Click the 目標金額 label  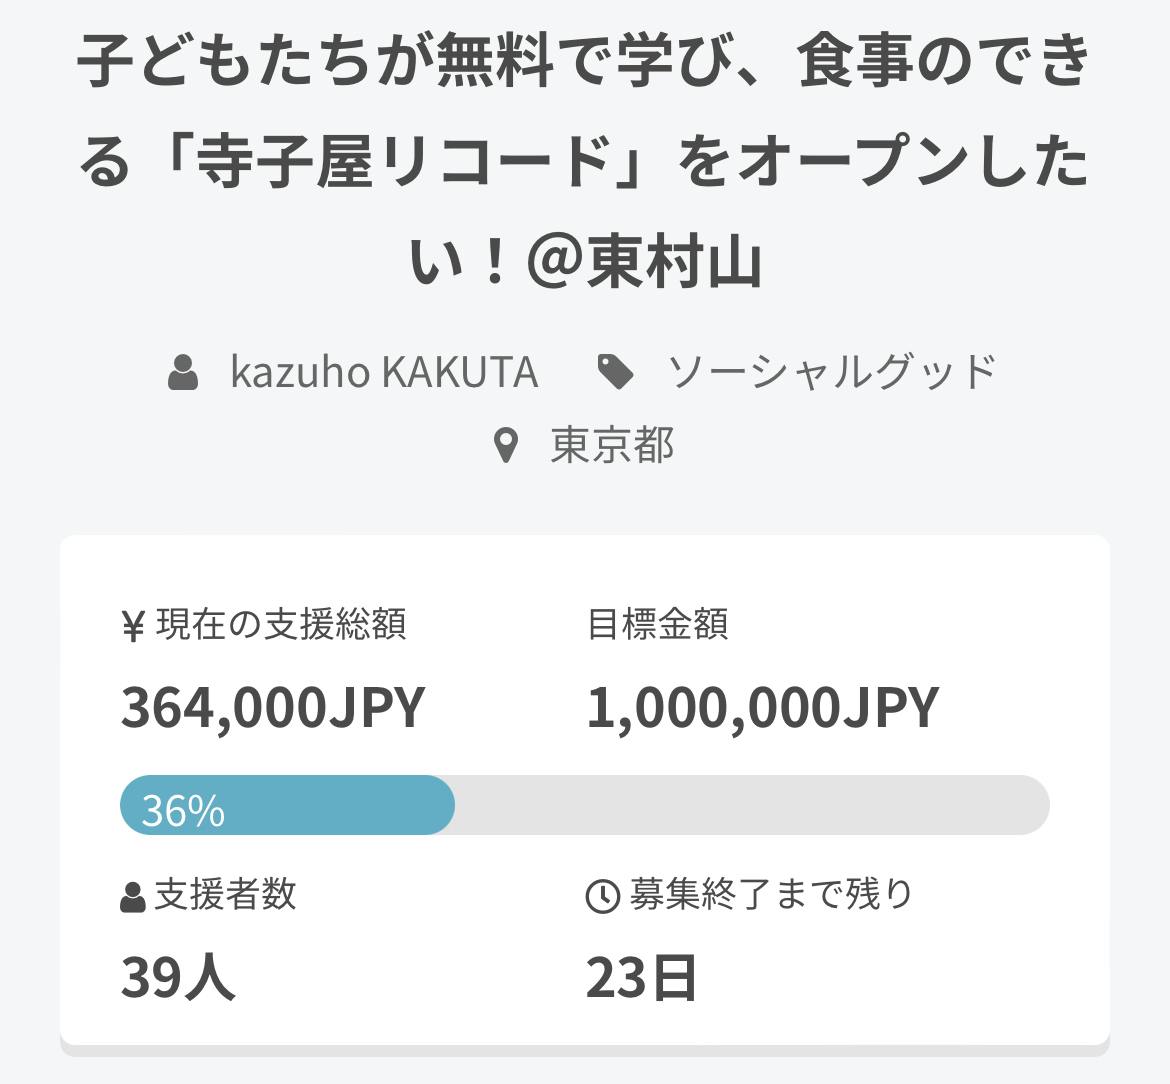coord(657,625)
